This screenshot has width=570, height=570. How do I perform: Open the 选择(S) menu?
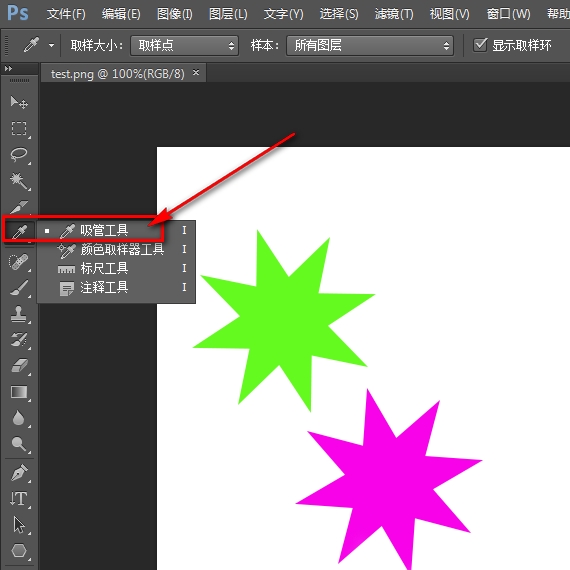pos(339,14)
